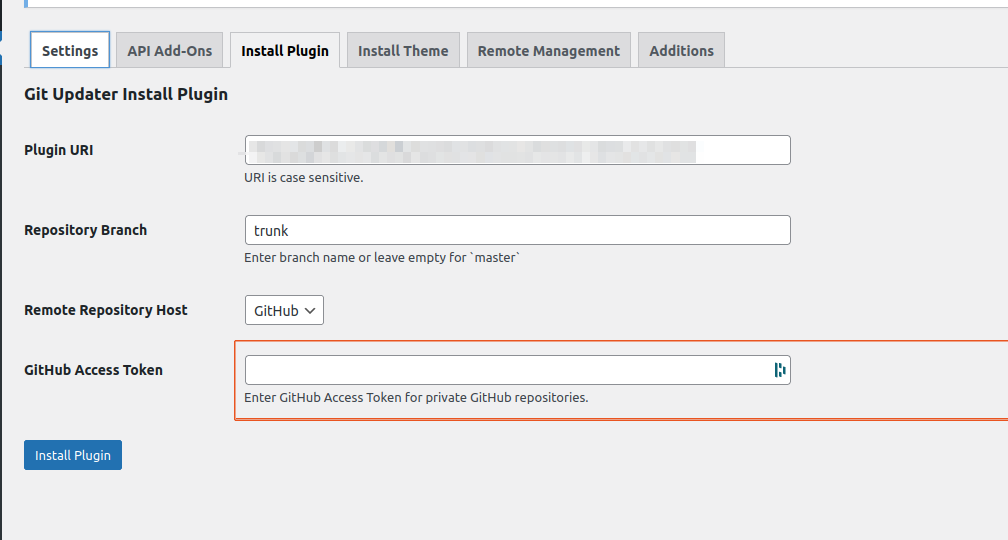Image resolution: width=1008 pixels, height=540 pixels.
Task: Click the Repository Branch label
Action: click(85, 230)
